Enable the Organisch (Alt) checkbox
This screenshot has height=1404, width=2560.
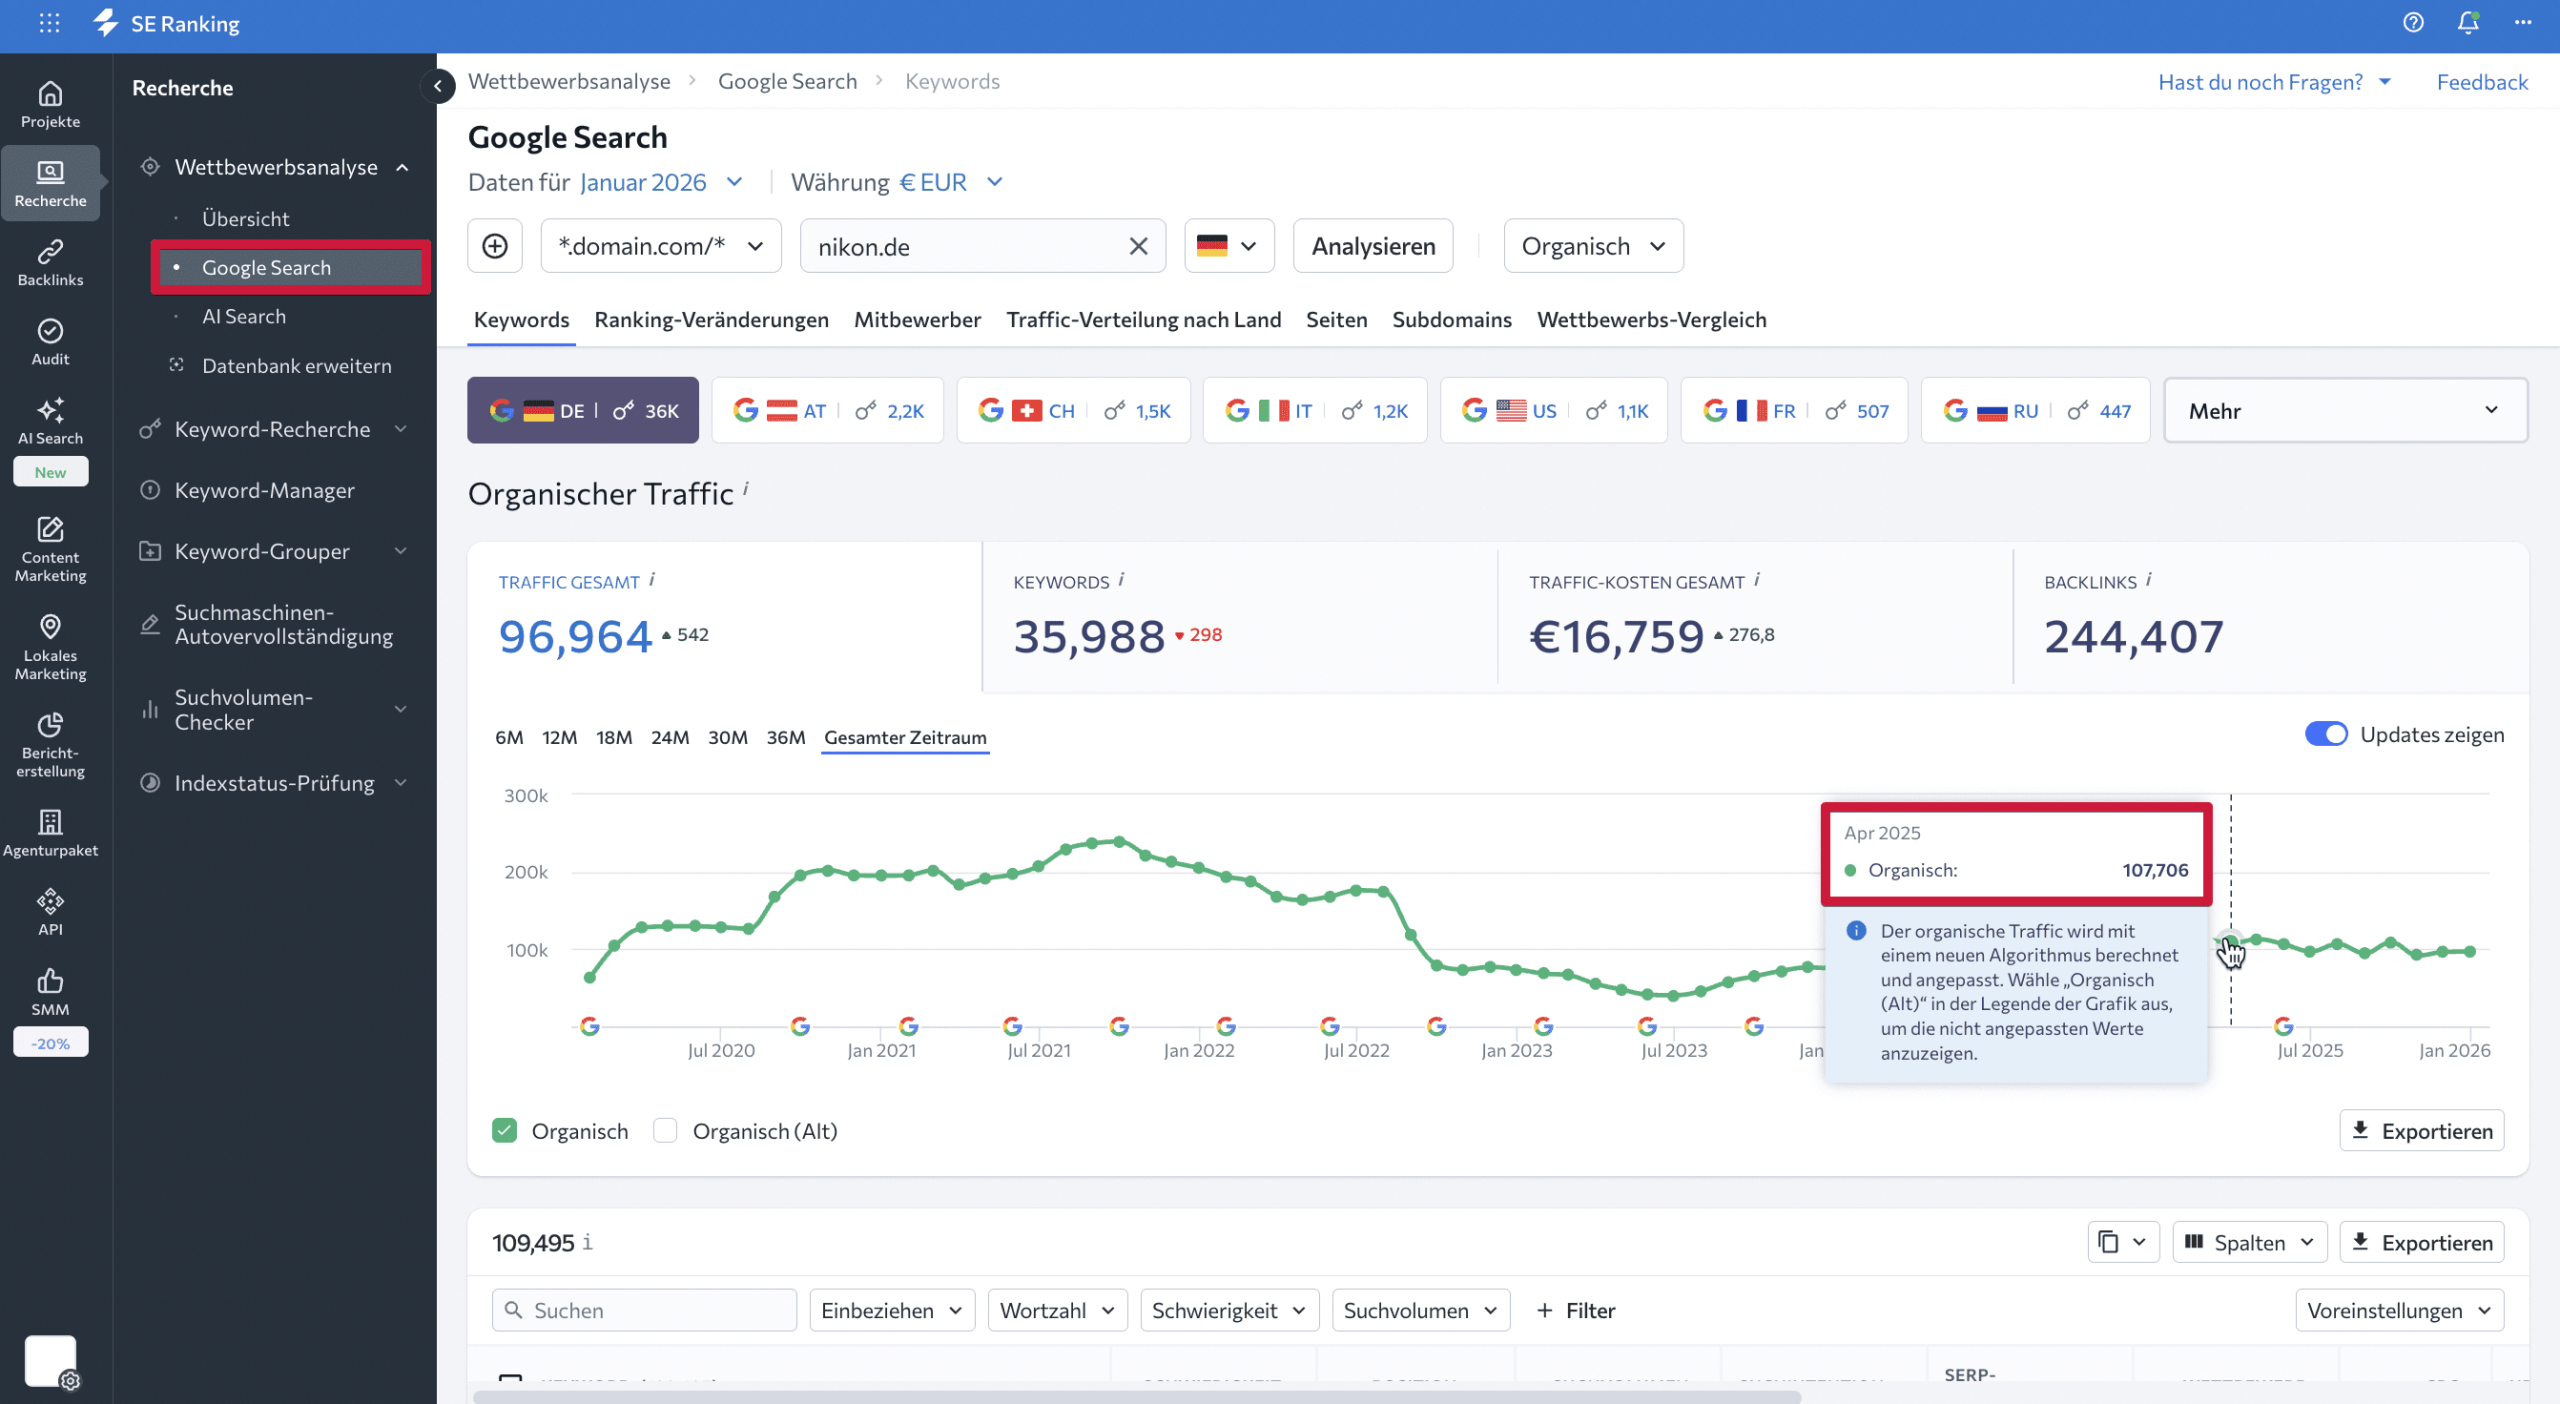[x=666, y=1130]
